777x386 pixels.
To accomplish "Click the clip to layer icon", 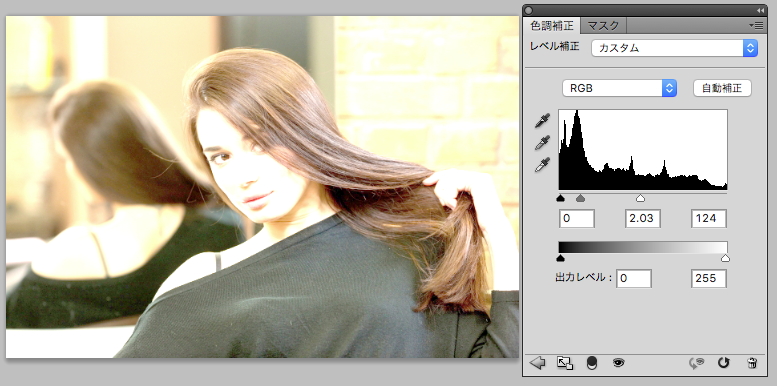I will click(565, 363).
